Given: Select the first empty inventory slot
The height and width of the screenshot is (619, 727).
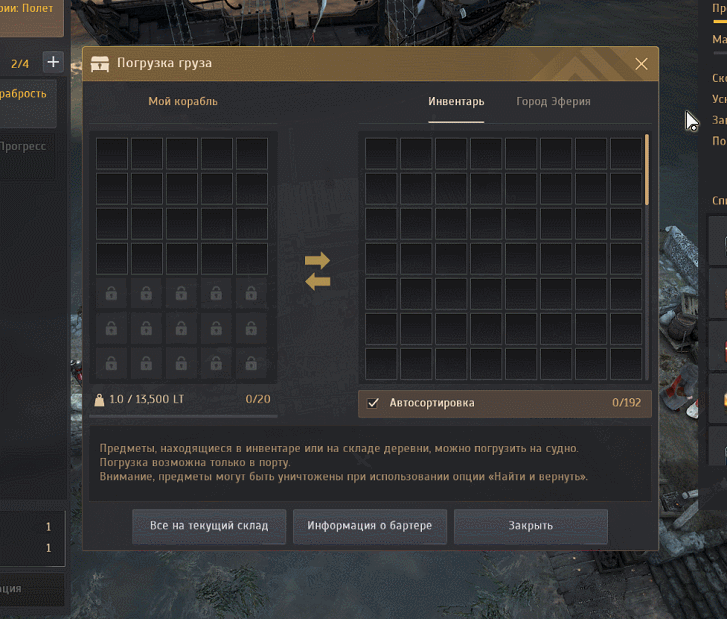Looking at the screenshot, I should coord(381,153).
